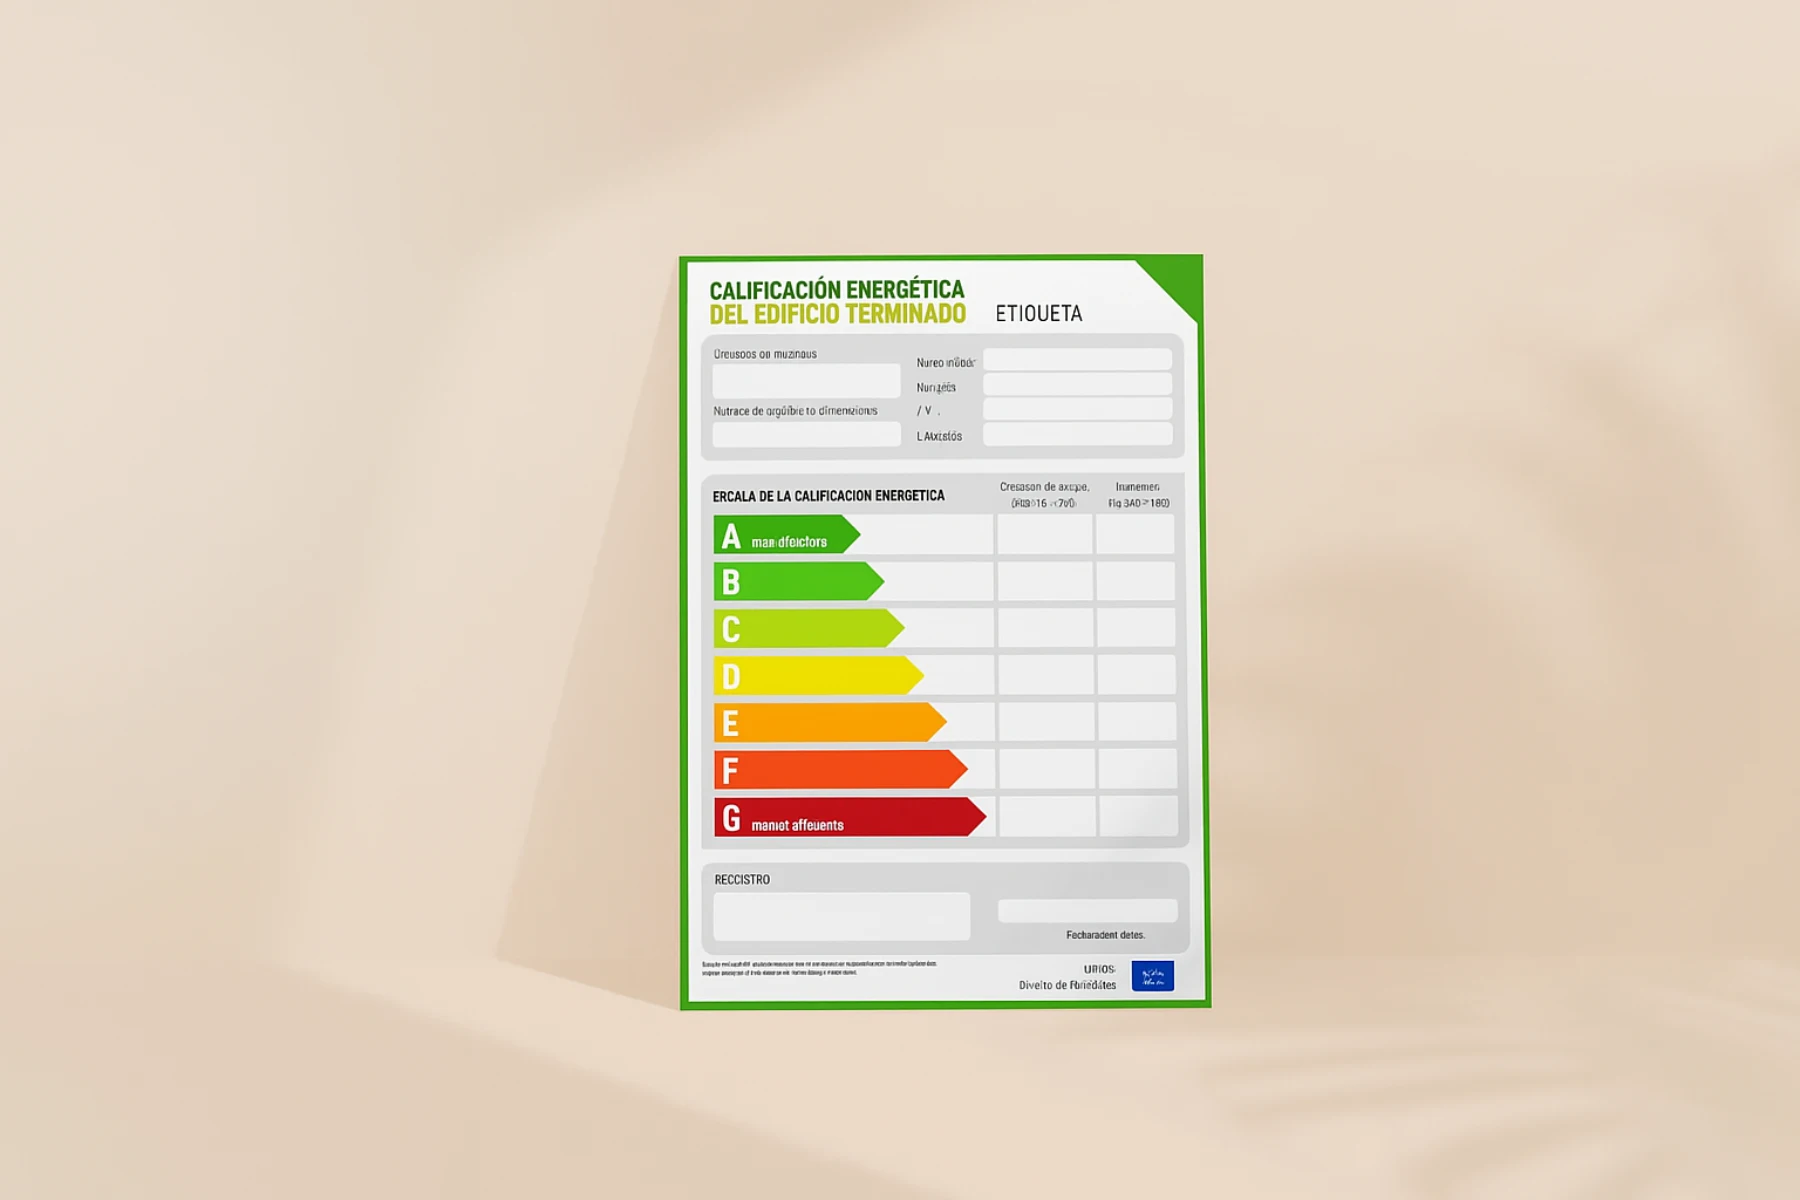Click the large RECCISTRO input box
Viewport: 1800px width, 1200px height.
(x=840, y=915)
